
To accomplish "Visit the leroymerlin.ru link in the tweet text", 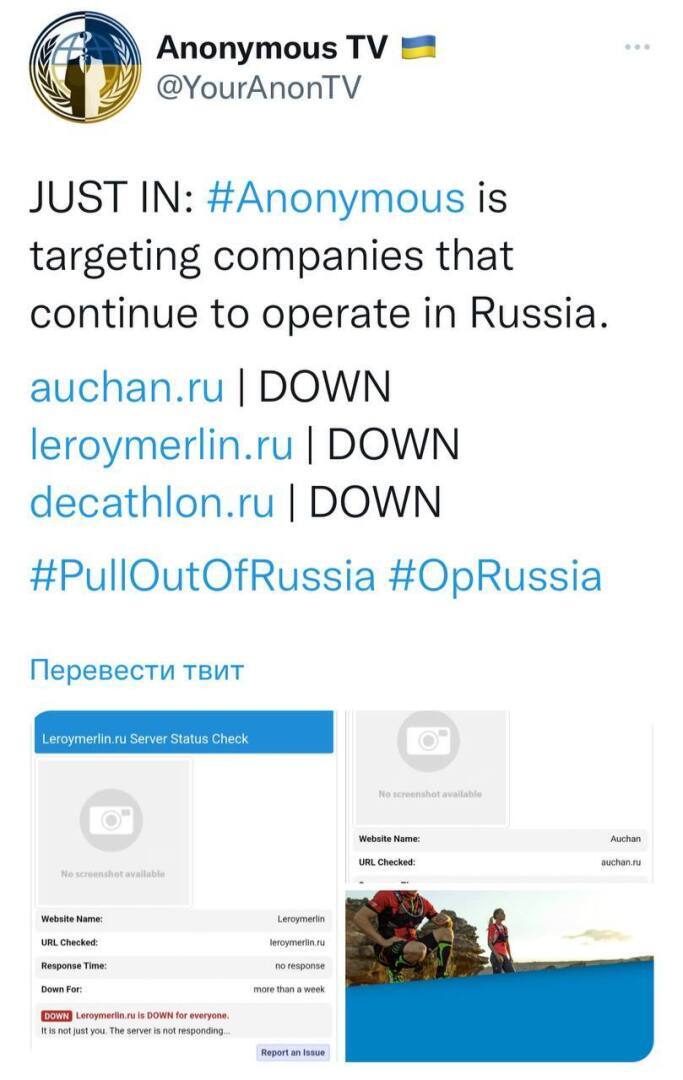I will (162, 444).
